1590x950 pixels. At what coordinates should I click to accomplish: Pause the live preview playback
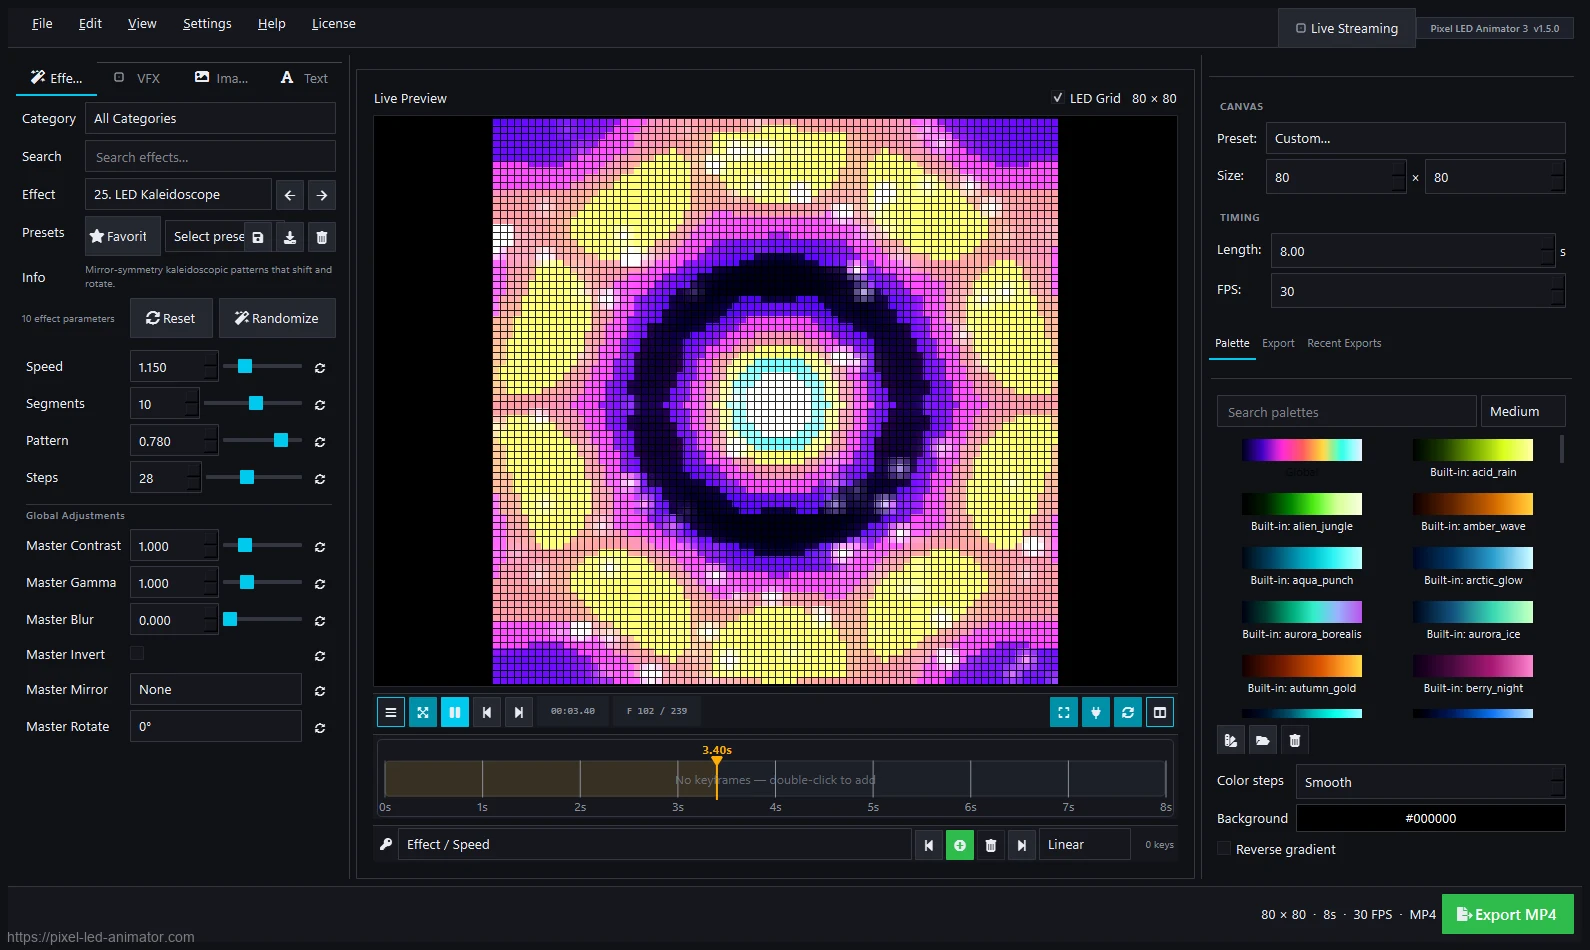(x=455, y=712)
